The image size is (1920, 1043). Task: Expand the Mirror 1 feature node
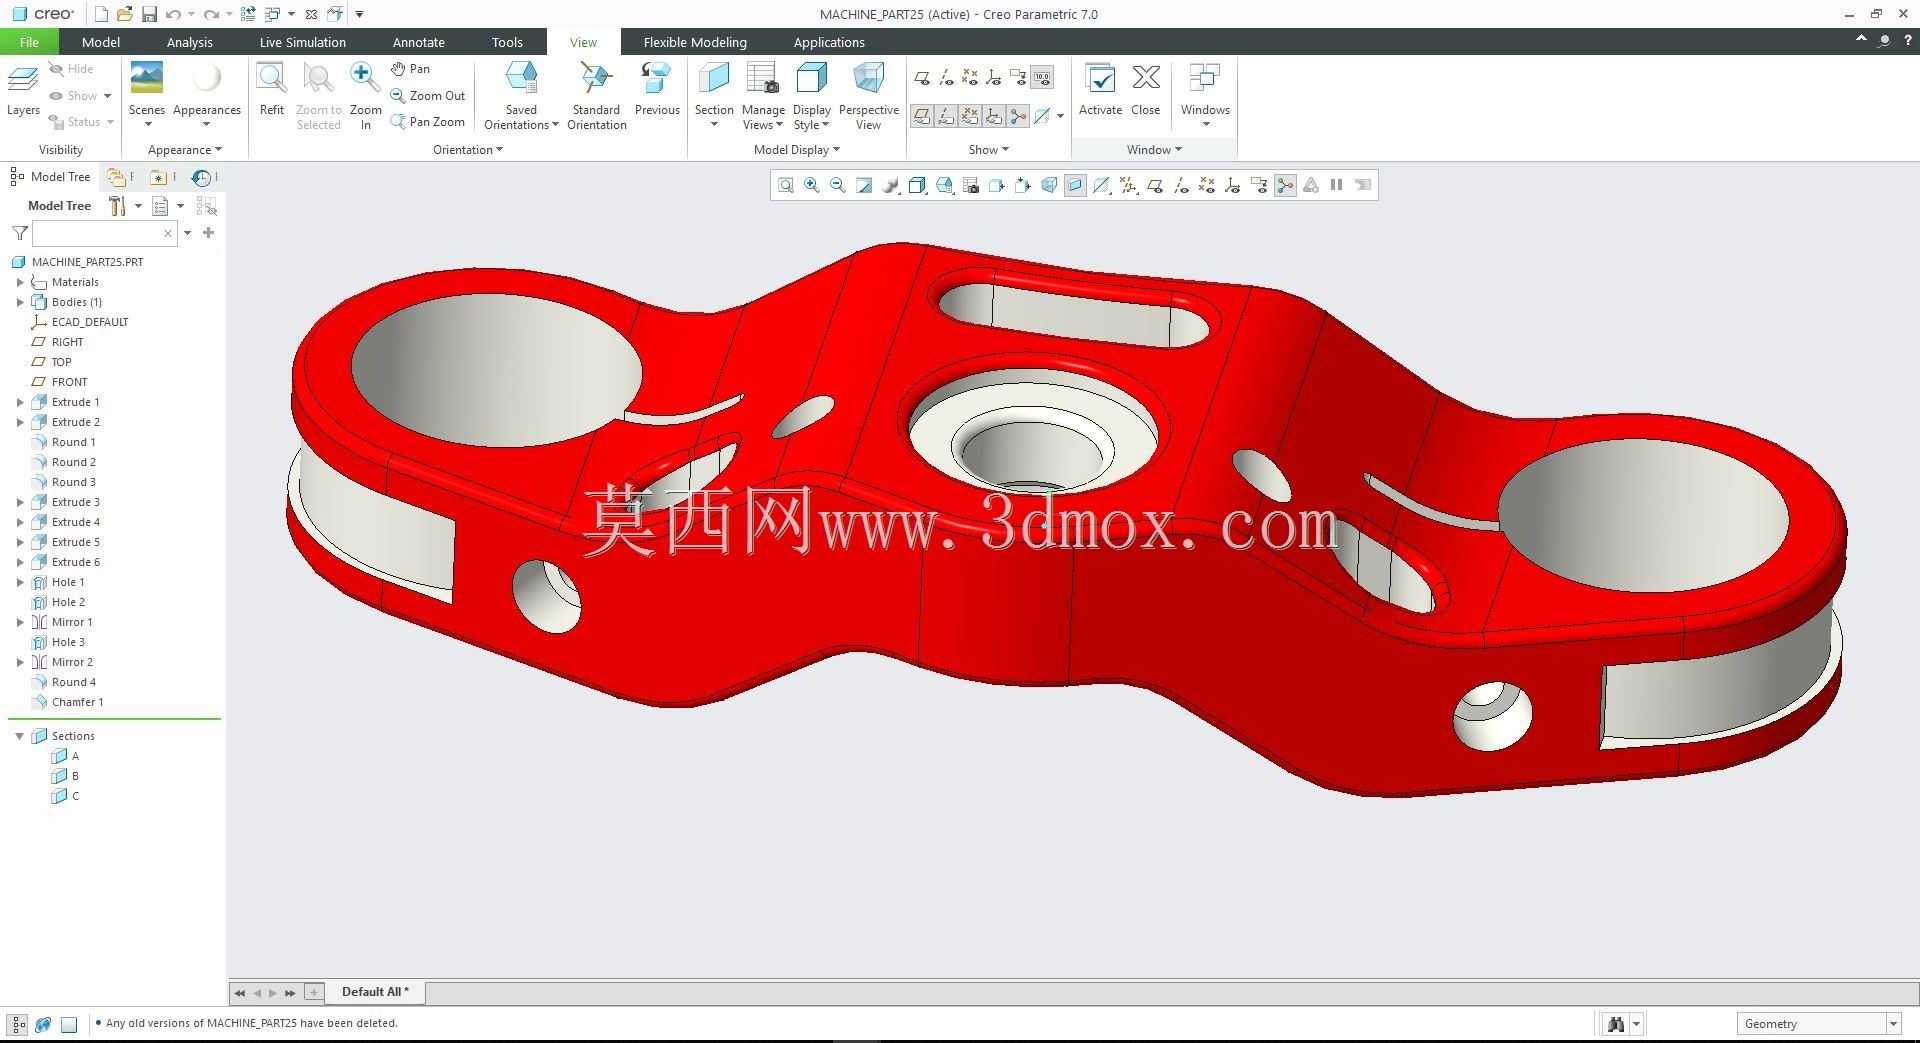[20, 622]
